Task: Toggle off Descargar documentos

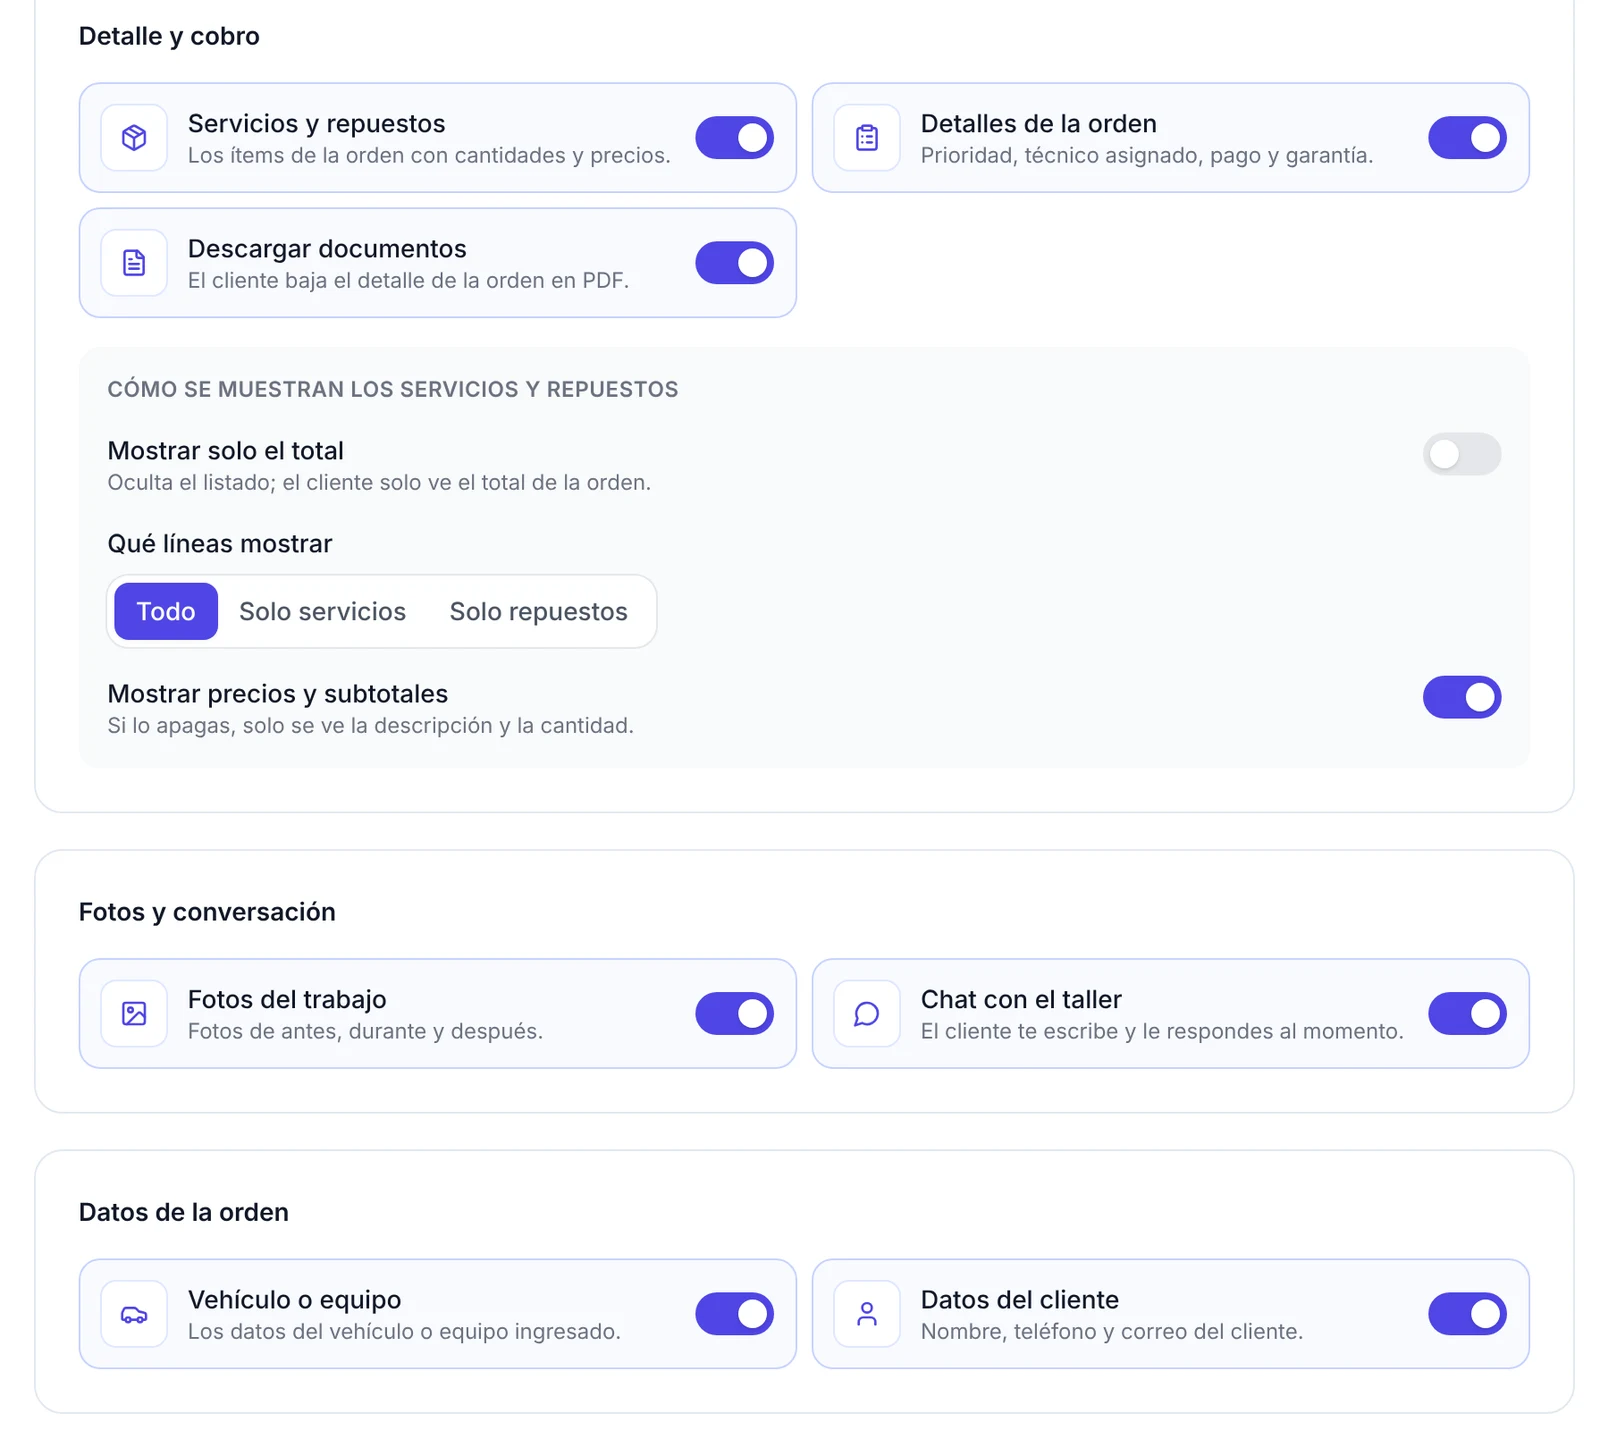Action: pyautogui.click(x=735, y=263)
